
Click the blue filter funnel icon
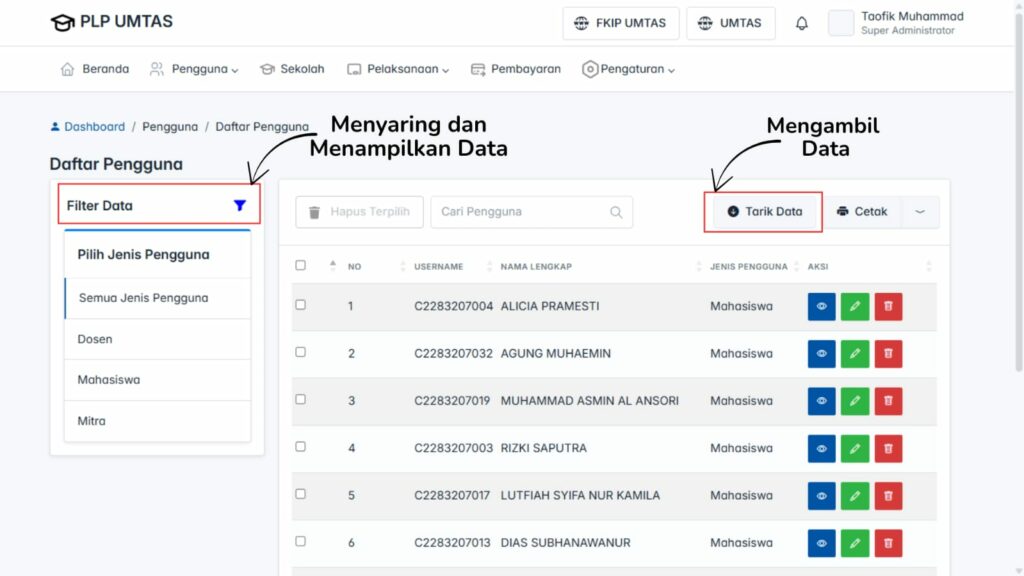tap(239, 205)
